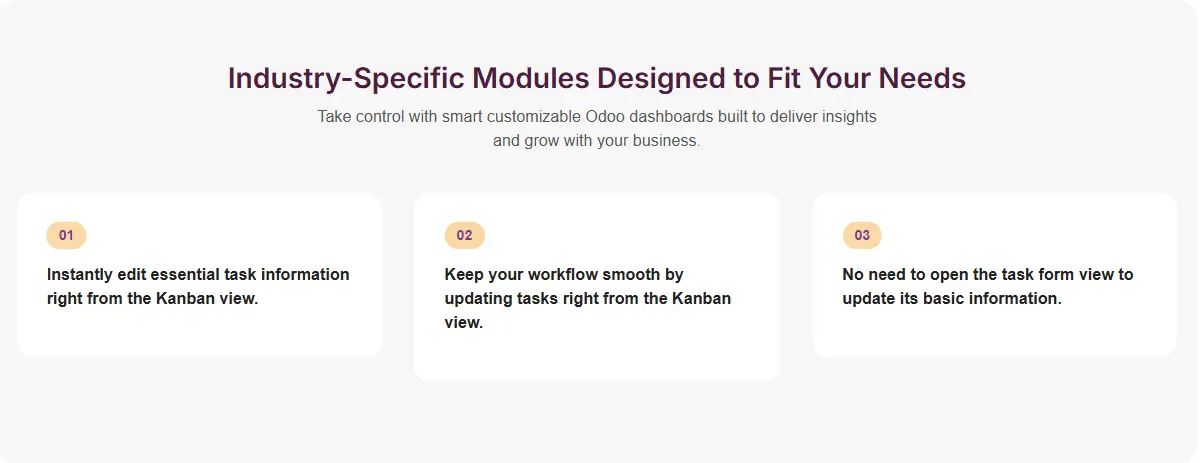Click the 02 number badge

click(464, 236)
